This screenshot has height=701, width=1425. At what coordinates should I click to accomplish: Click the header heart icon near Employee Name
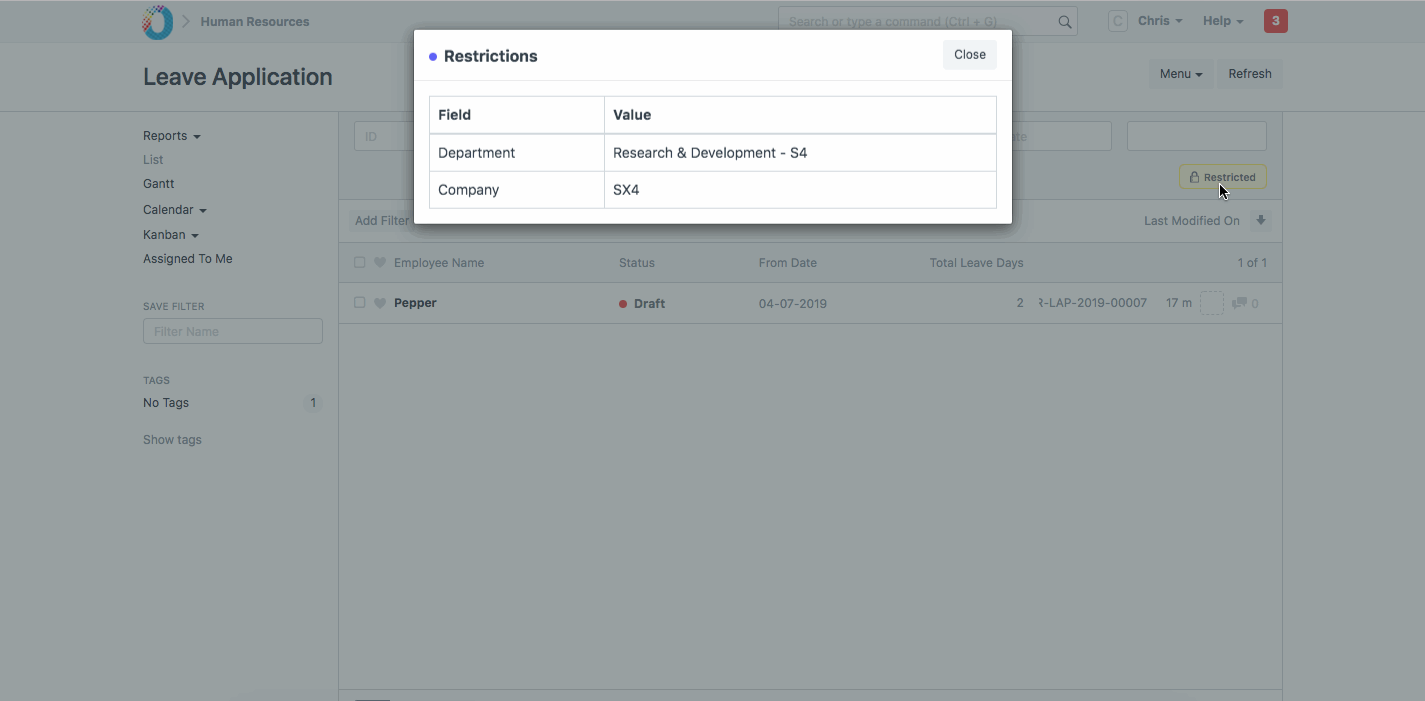[380, 263]
